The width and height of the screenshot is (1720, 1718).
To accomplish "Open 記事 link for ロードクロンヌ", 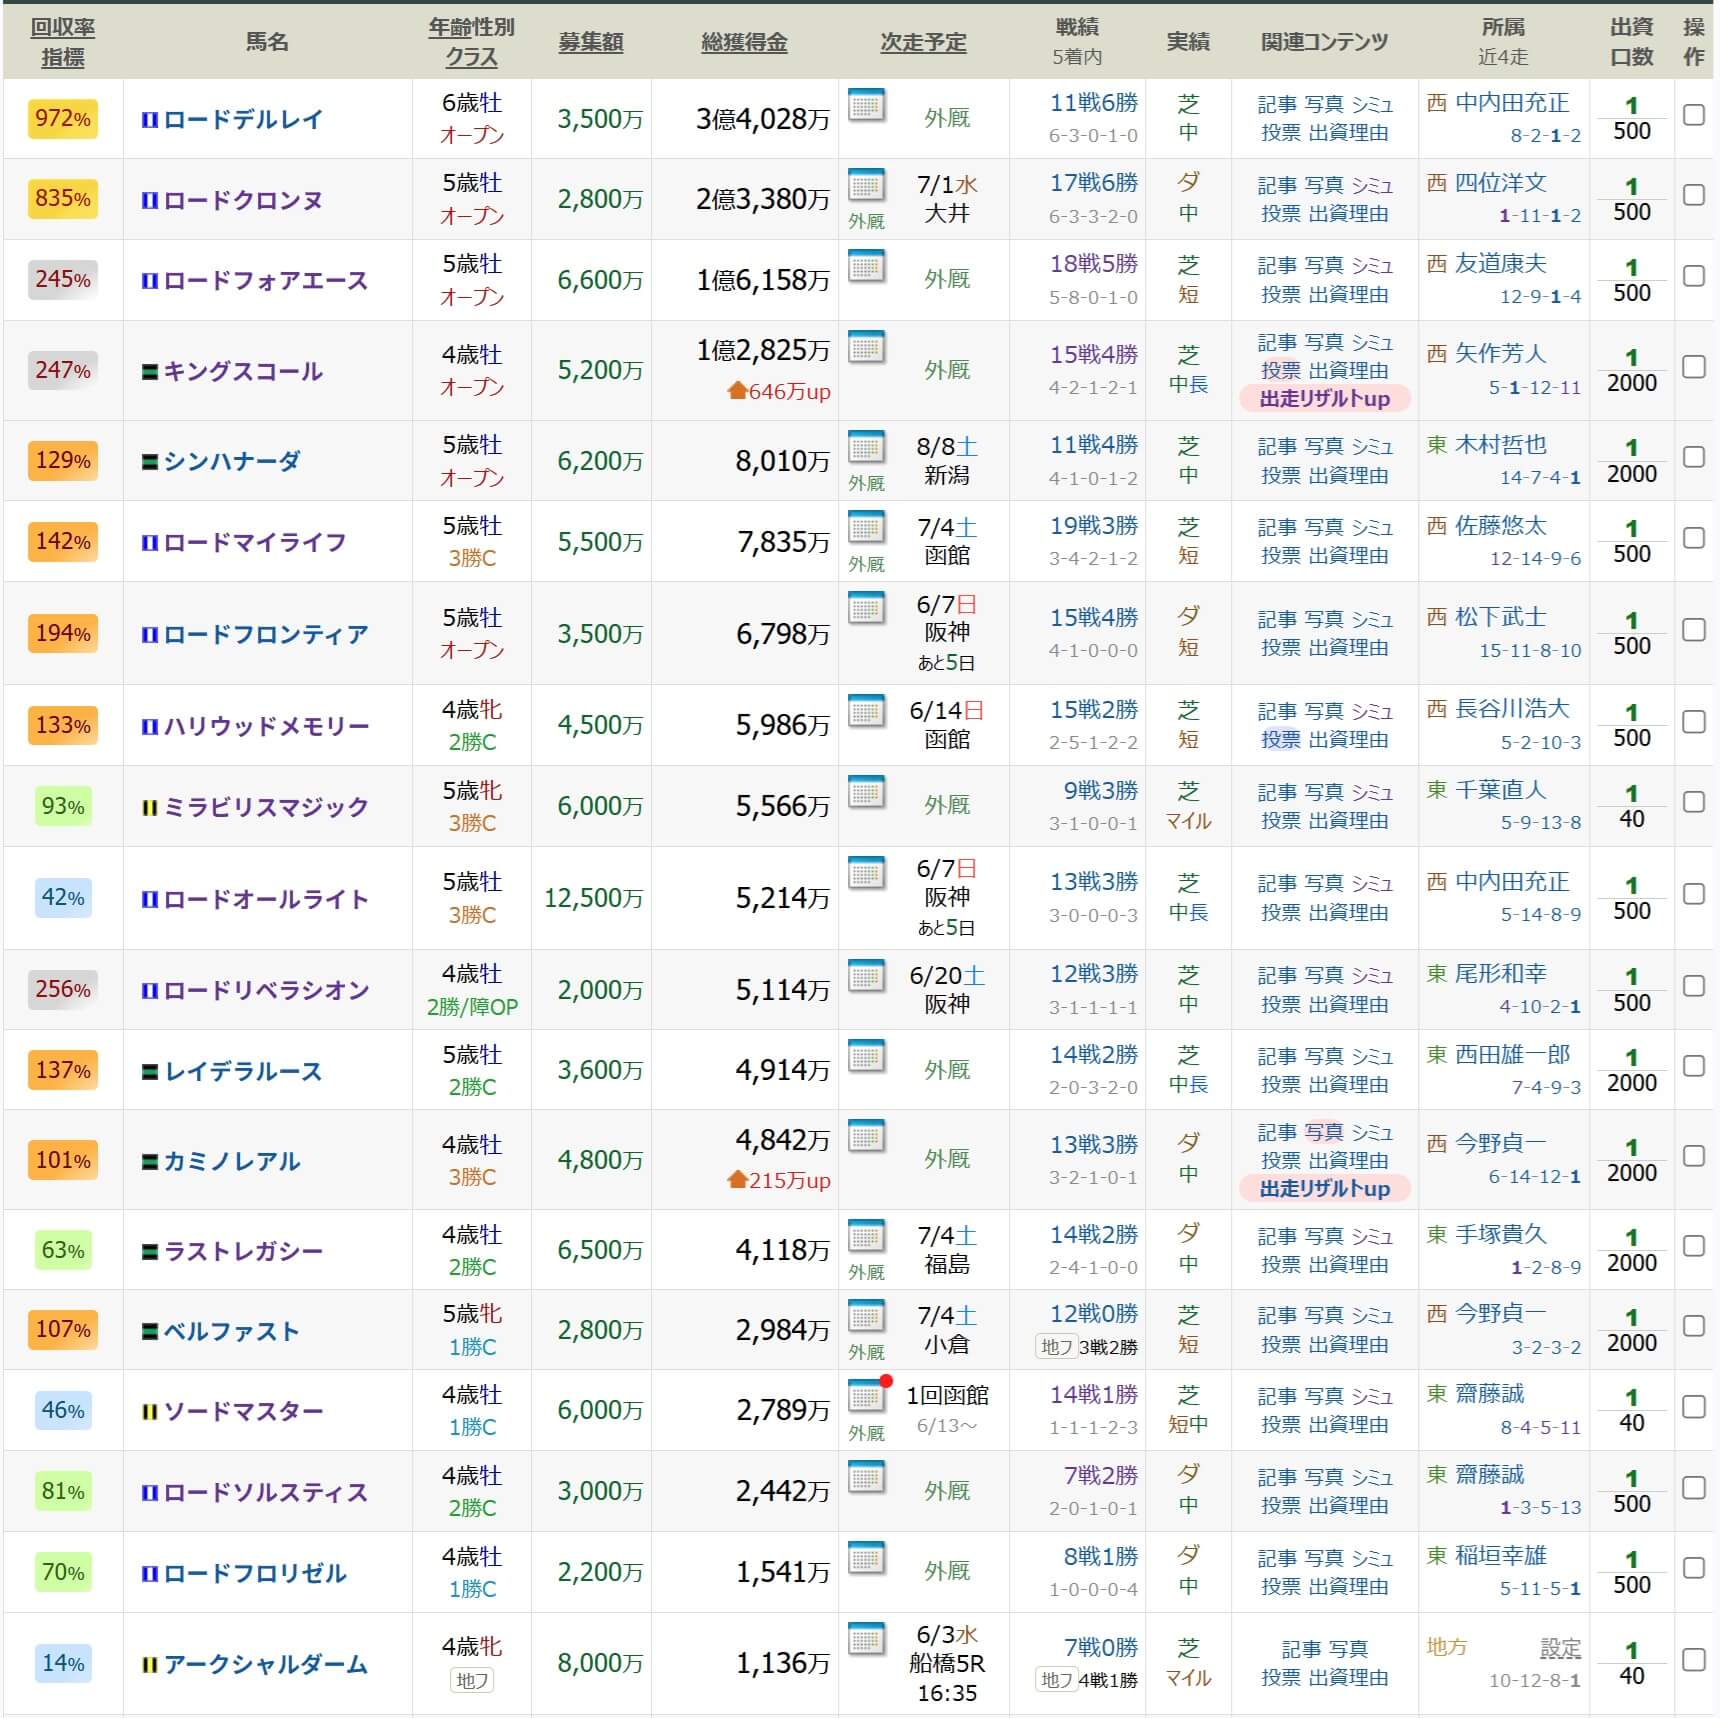I will tap(1277, 185).
